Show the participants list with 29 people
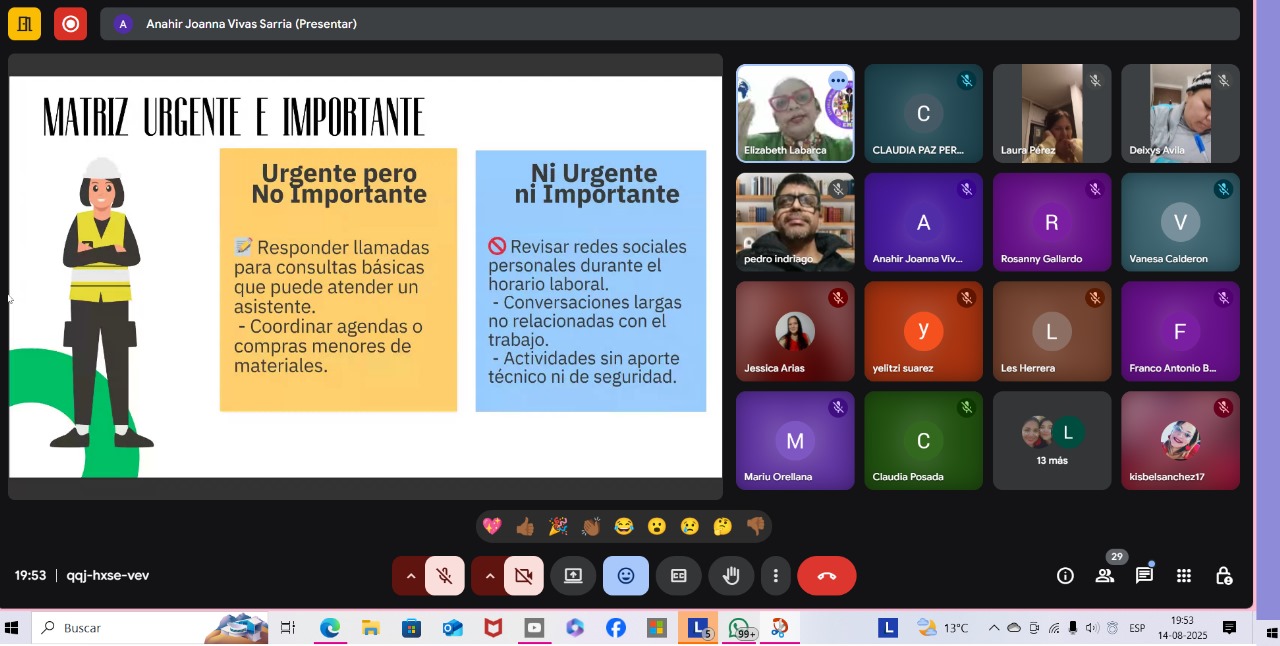The image size is (1280, 646). [1105, 576]
